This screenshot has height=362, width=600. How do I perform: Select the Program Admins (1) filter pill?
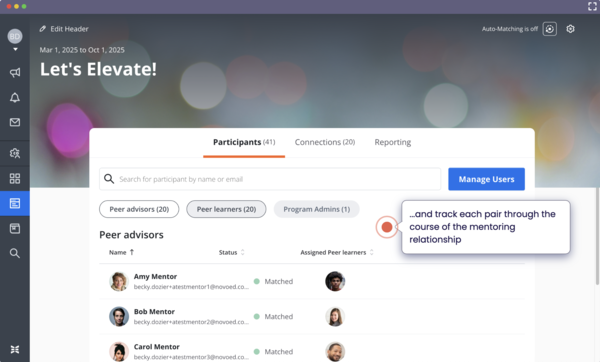(x=316, y=209)
